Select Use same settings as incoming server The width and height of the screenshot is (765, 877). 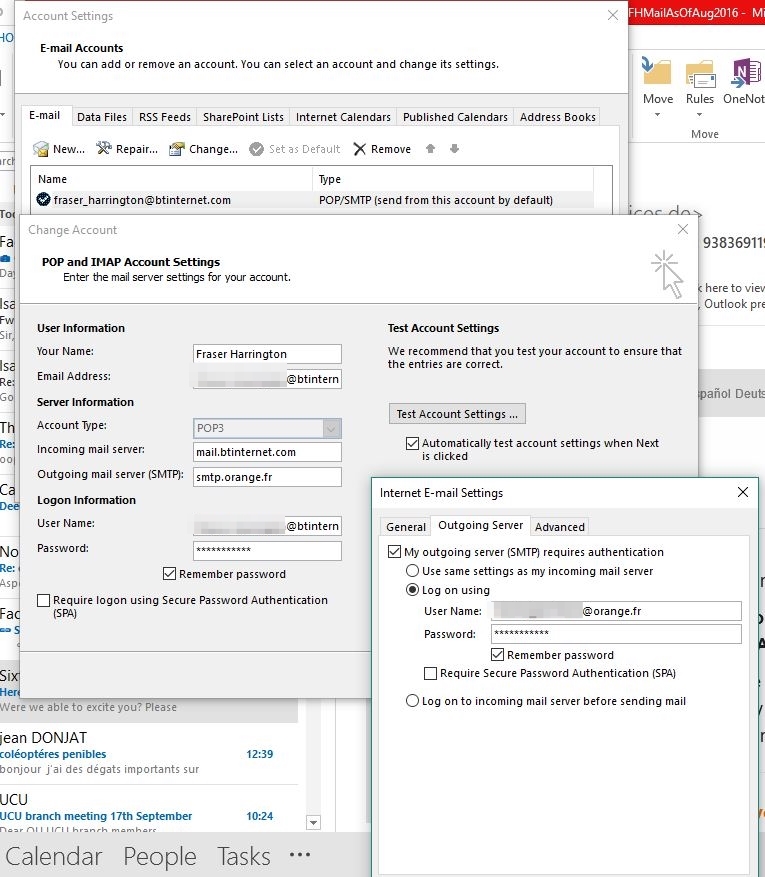(412, 571)
